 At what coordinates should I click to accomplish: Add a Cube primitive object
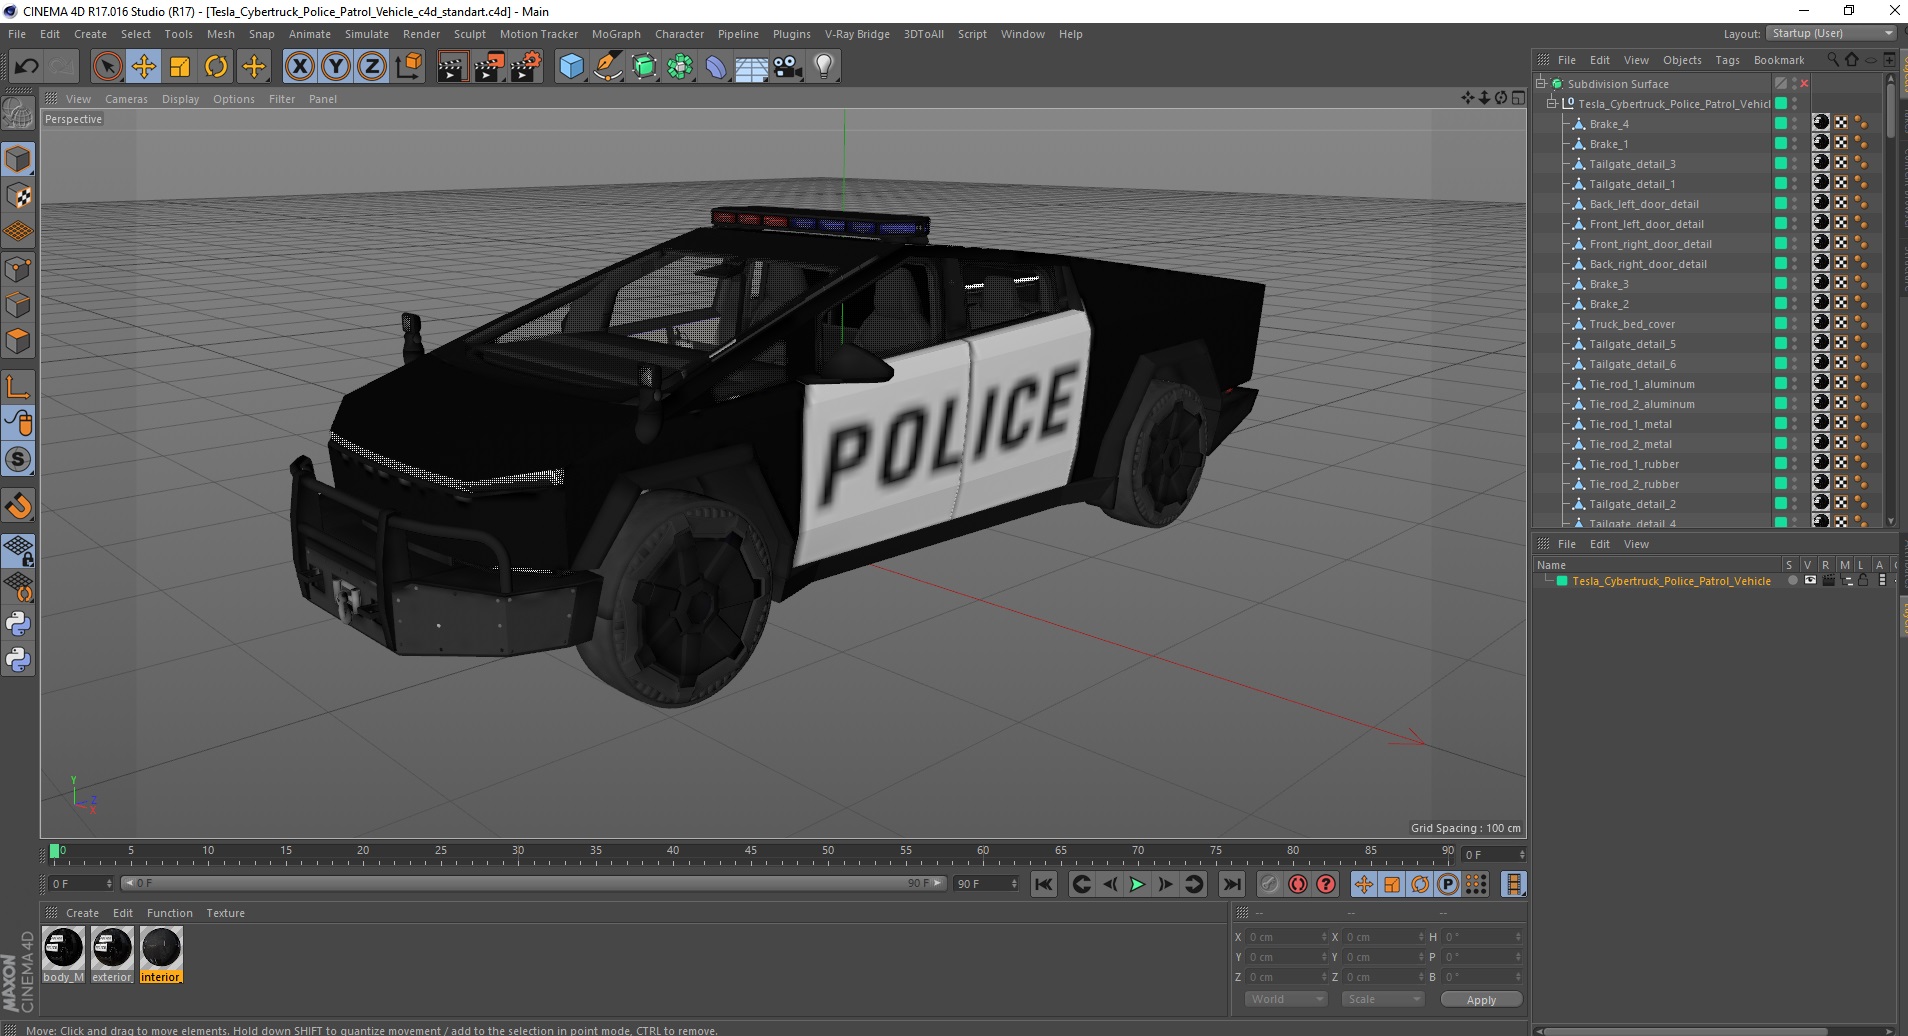coord(571,67)
